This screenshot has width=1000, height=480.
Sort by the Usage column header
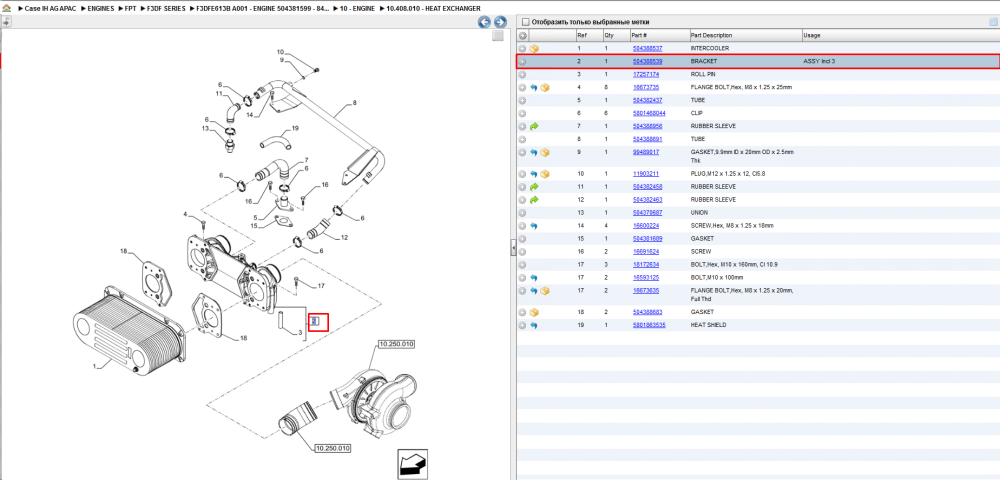(x=901, y=36)
